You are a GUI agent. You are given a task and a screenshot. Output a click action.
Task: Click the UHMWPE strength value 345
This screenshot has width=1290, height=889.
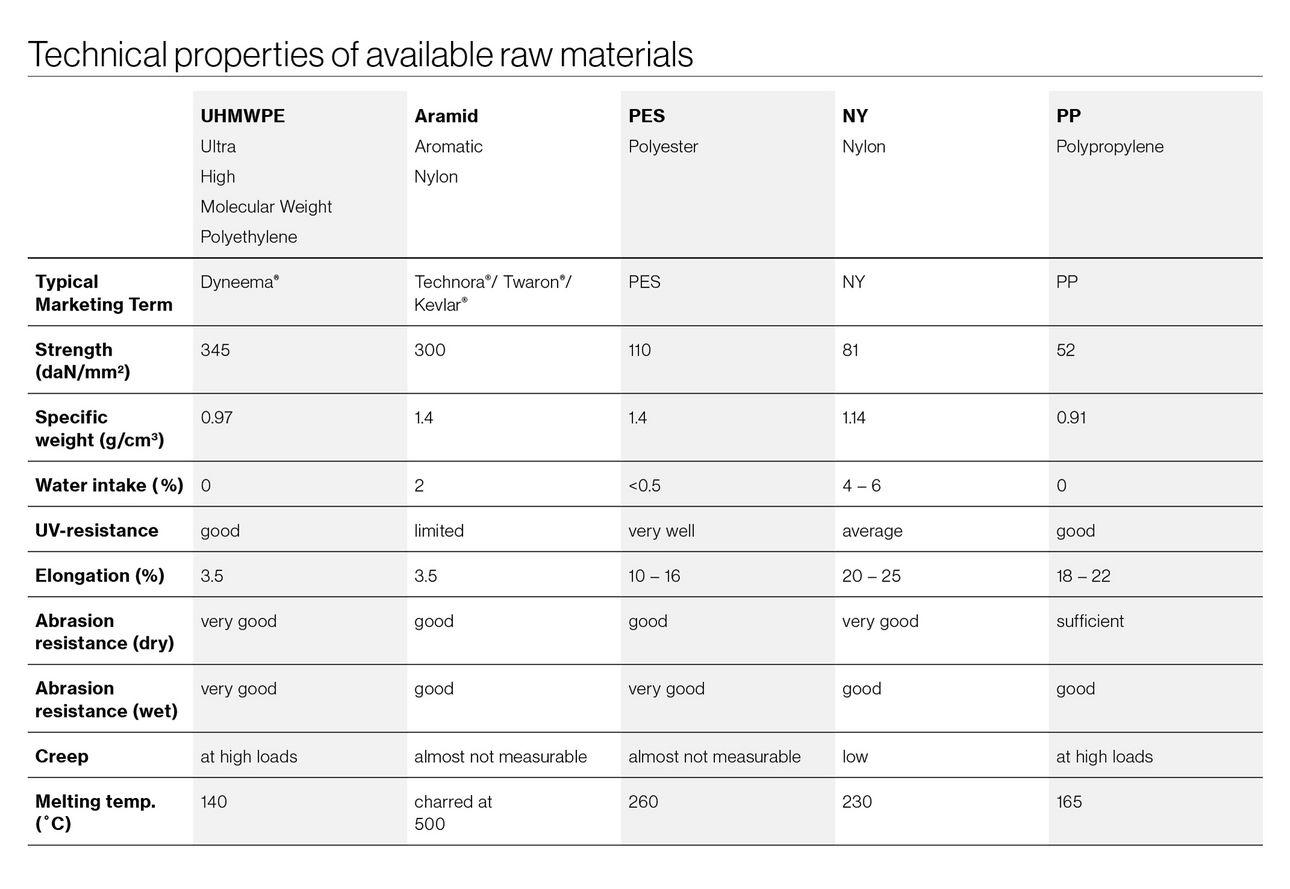point(216,350)
